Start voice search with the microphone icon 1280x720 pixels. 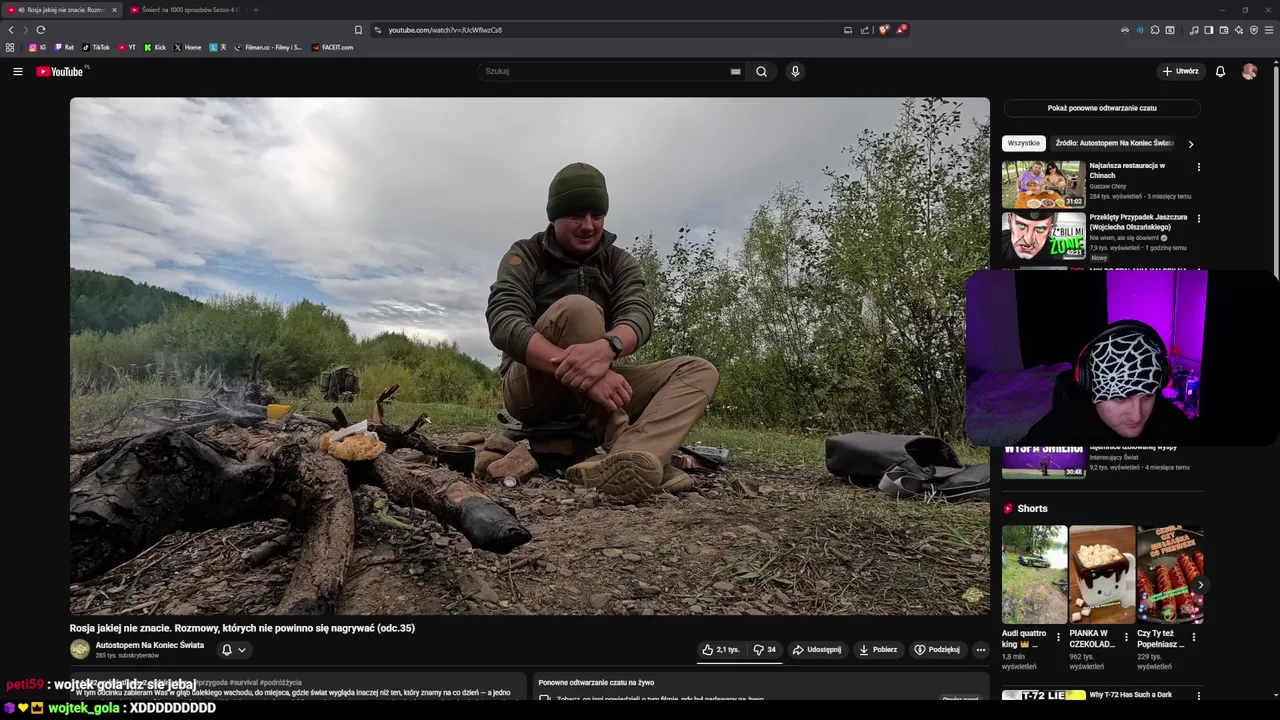[x=795, y=71]
